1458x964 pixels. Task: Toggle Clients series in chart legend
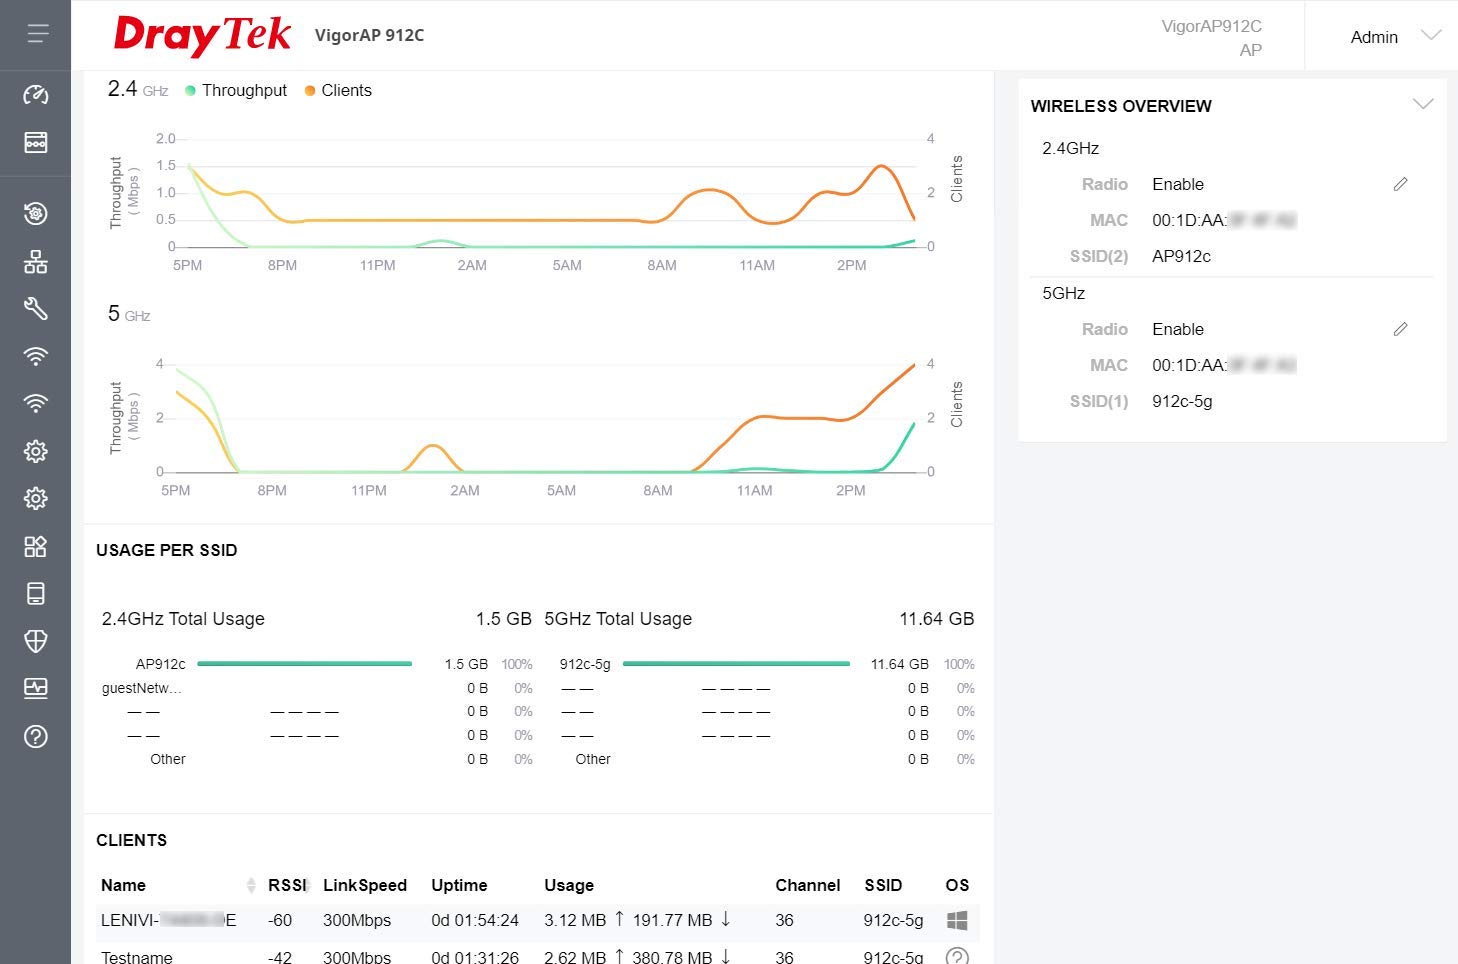338,90
